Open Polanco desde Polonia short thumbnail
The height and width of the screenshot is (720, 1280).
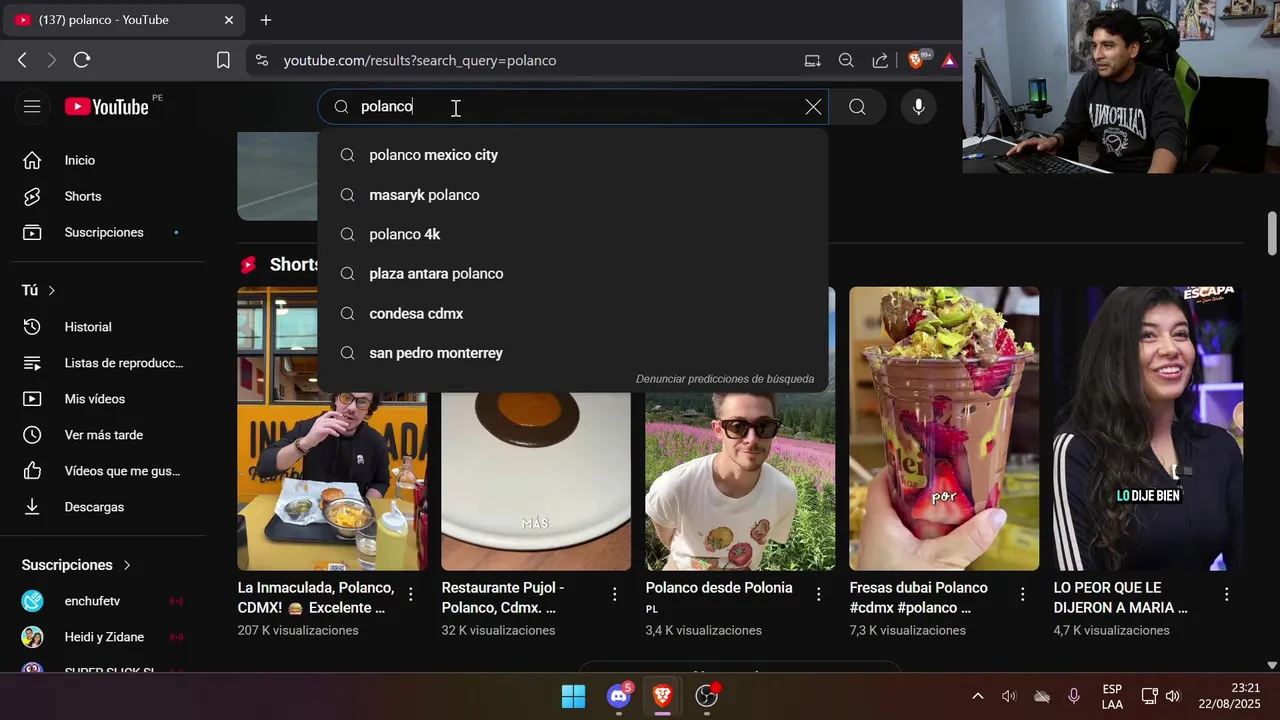(740, 480)
